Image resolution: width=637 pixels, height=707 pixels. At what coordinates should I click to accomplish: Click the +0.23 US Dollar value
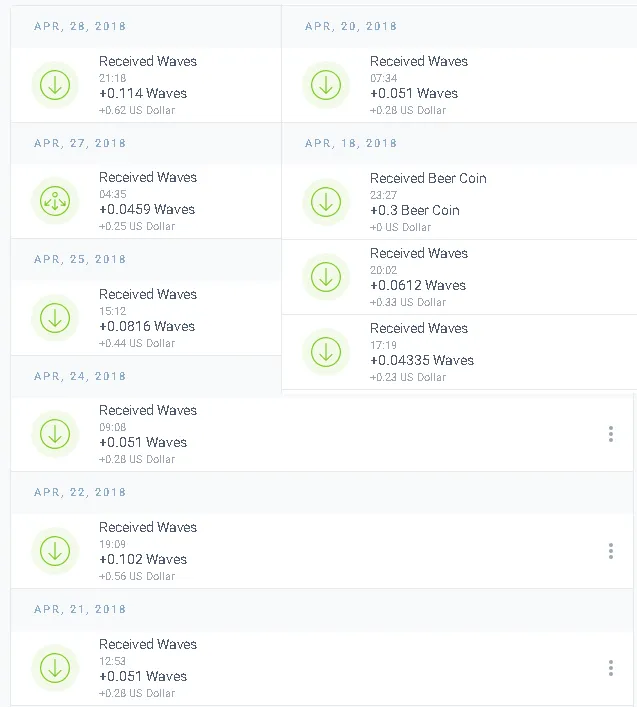point(408,377)
